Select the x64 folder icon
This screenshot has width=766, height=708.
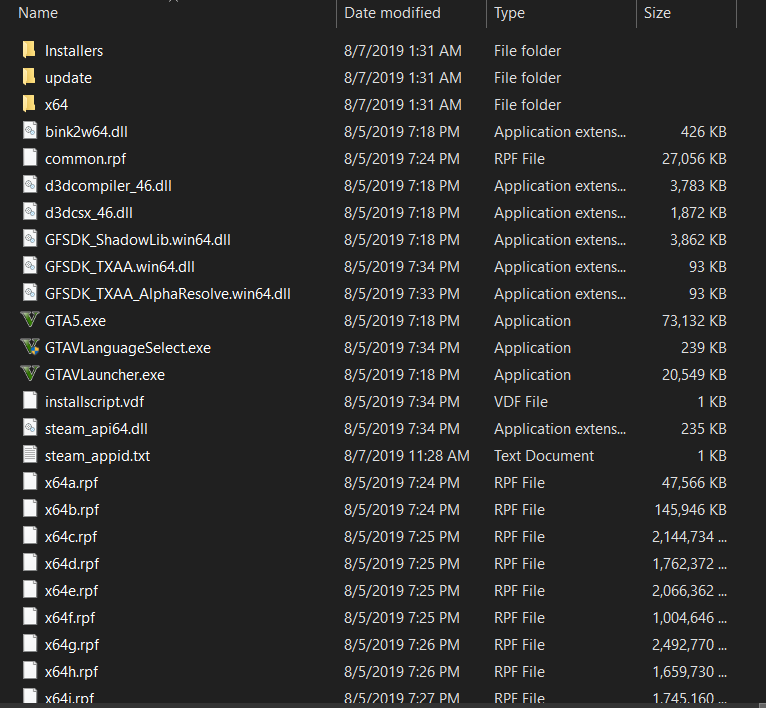(x=29, y=104)
